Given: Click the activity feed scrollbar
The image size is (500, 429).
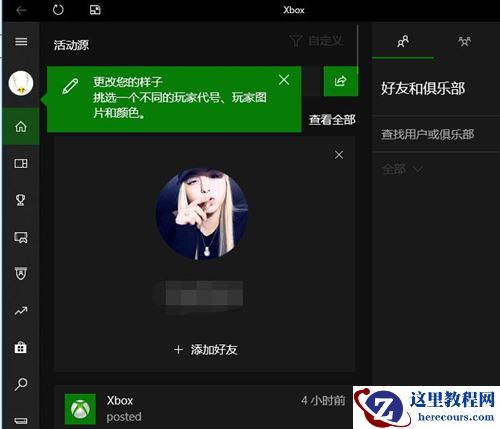Looking at the screenshot, I should pyautogui.click(x=358, y=49).
